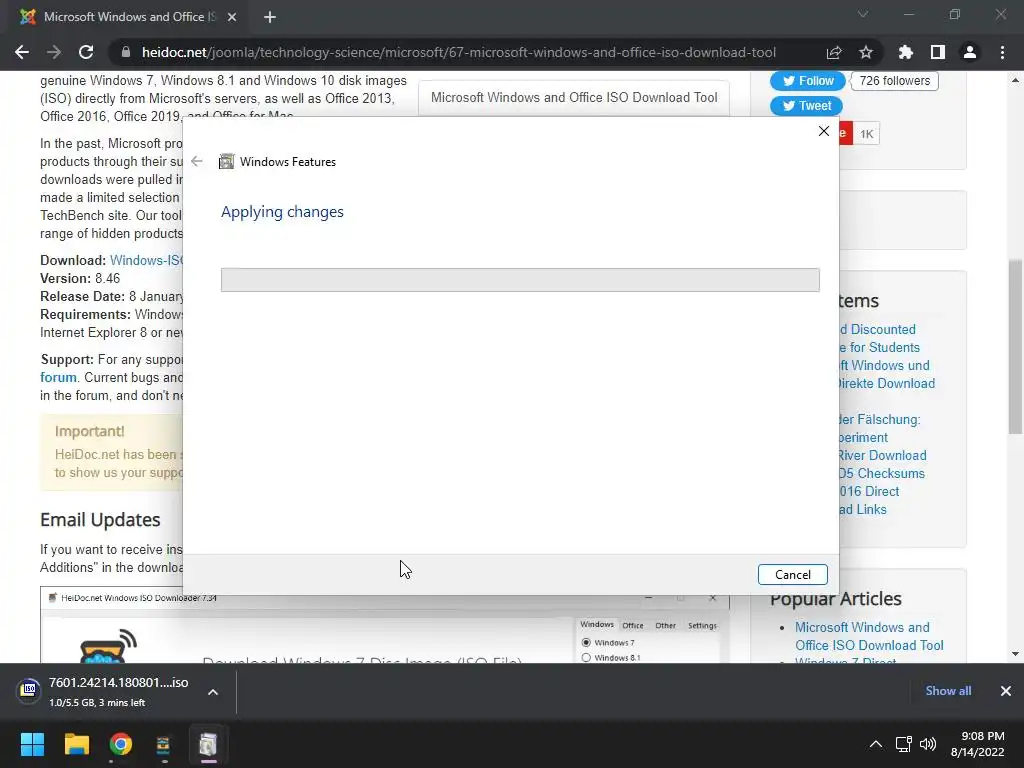The image size is (1024, 768).
Task: Close the downloads bar
Action: [1006, 691]
